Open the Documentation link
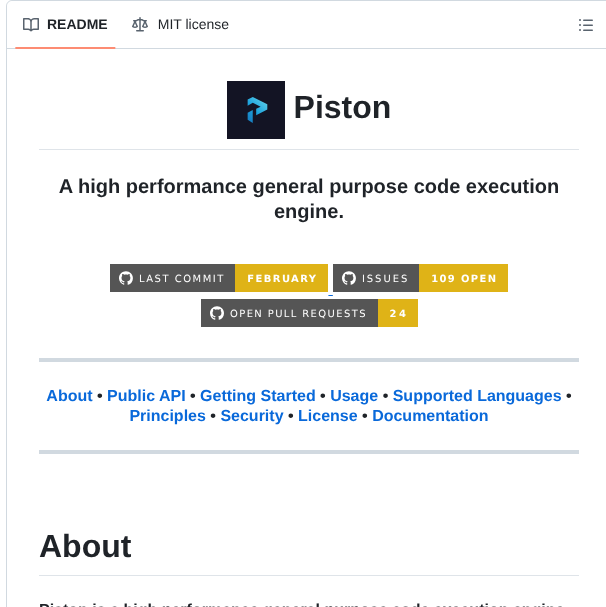Viewport: 606px width, 607px height. [430, 416]
